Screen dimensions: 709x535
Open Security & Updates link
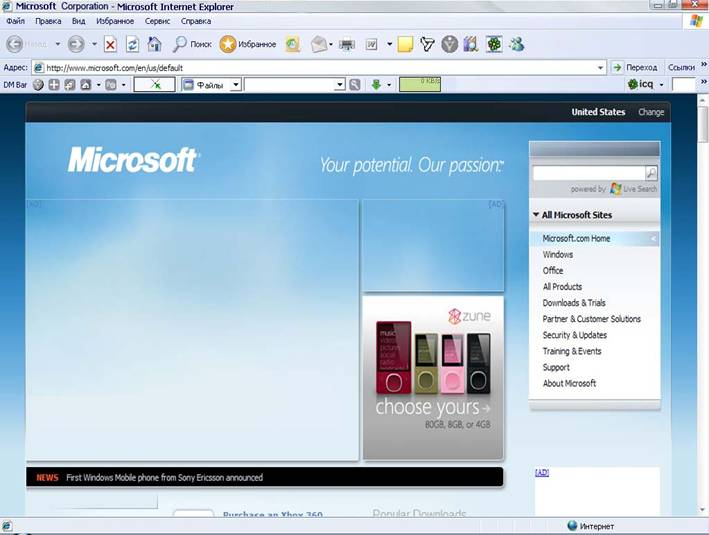(574, 335)
